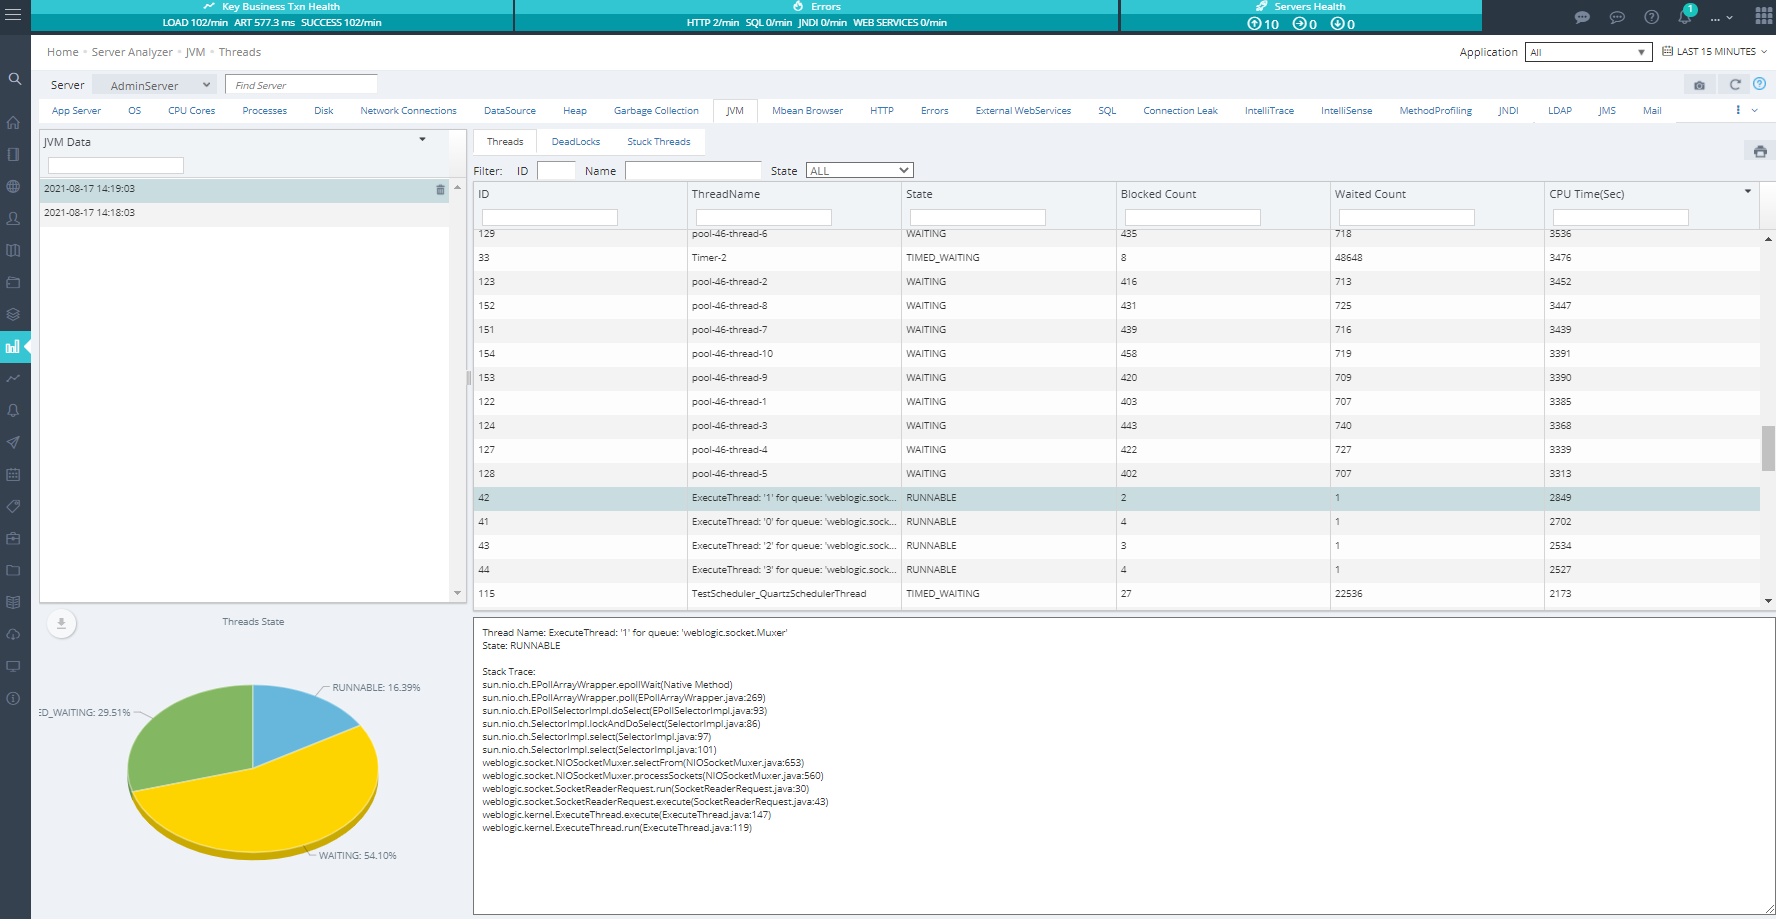Open the MethodProfiling tab
The height and width of the screenshot is (919, 1776).
click(x=1435, y=111)
